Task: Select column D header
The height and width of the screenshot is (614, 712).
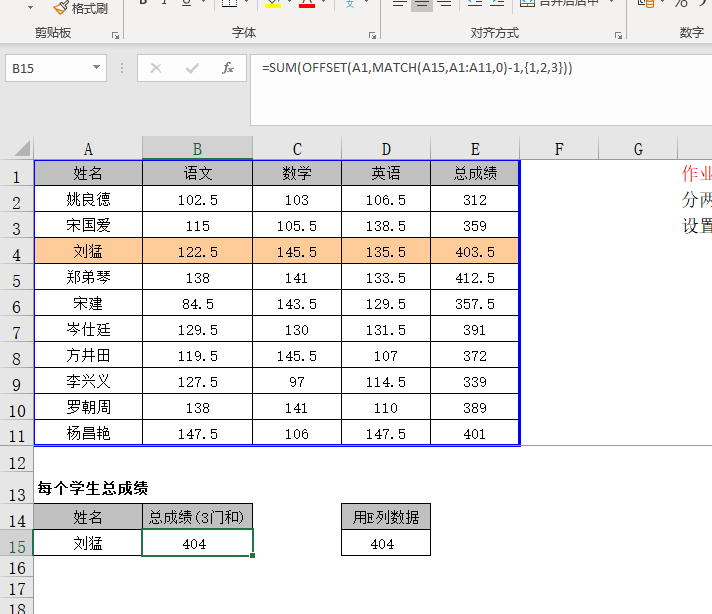Action: (386, 149)
